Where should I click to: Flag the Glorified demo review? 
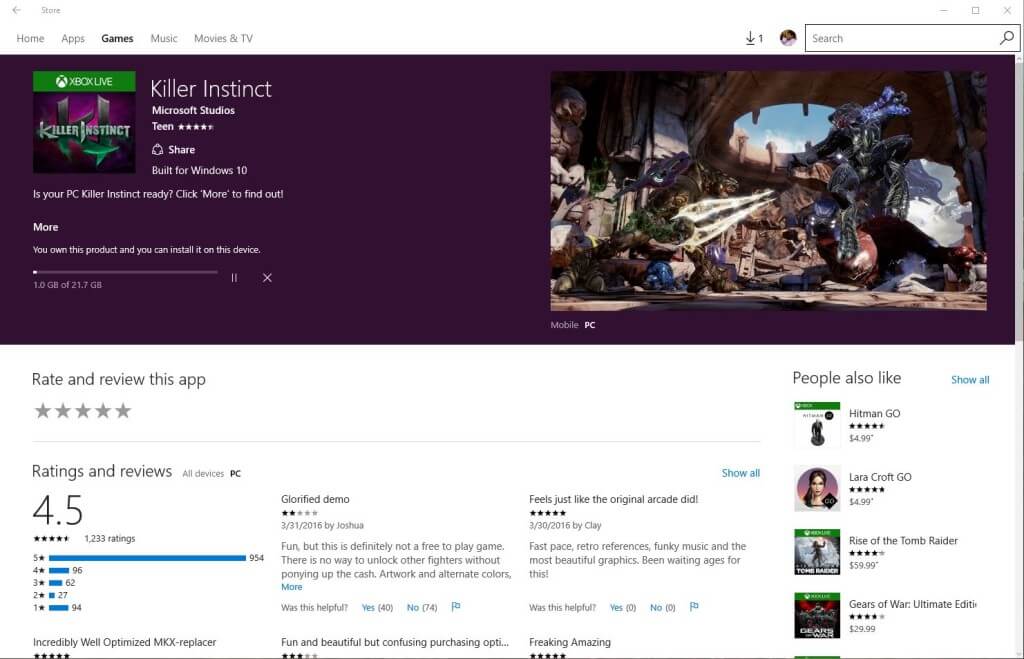(x=456, y=607)
